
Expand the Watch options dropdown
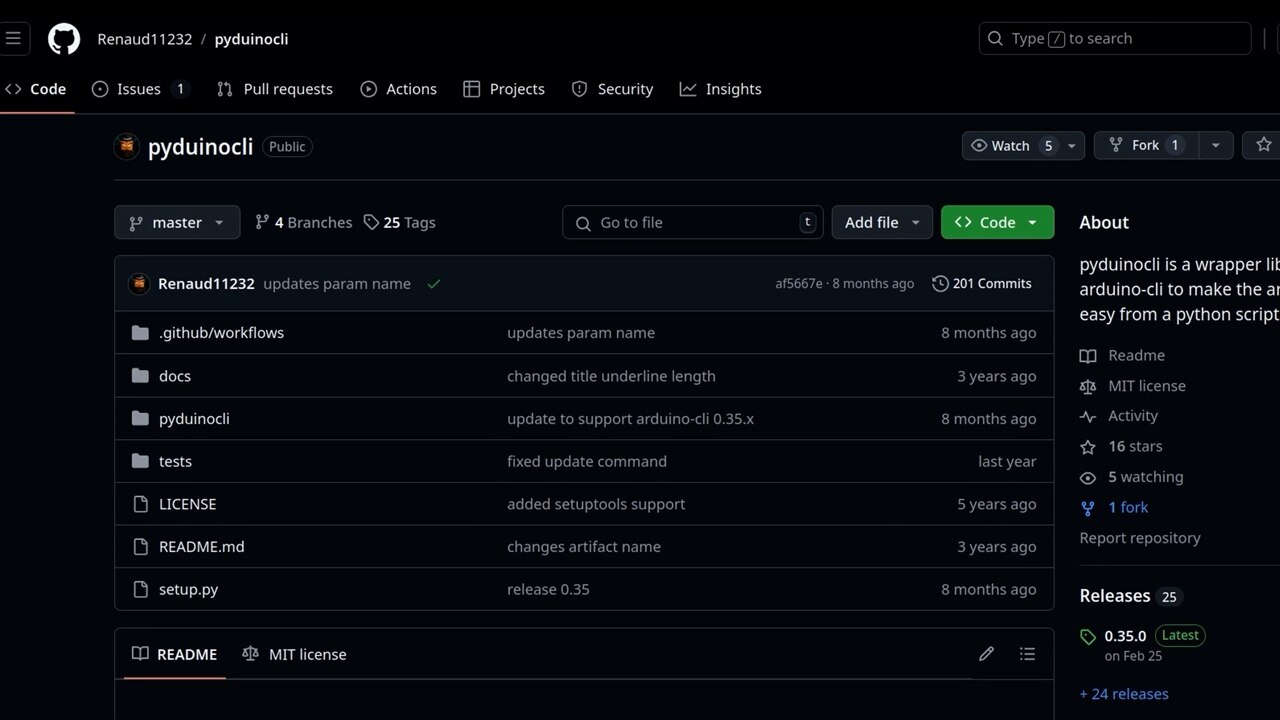click(x=1072, y=145)
